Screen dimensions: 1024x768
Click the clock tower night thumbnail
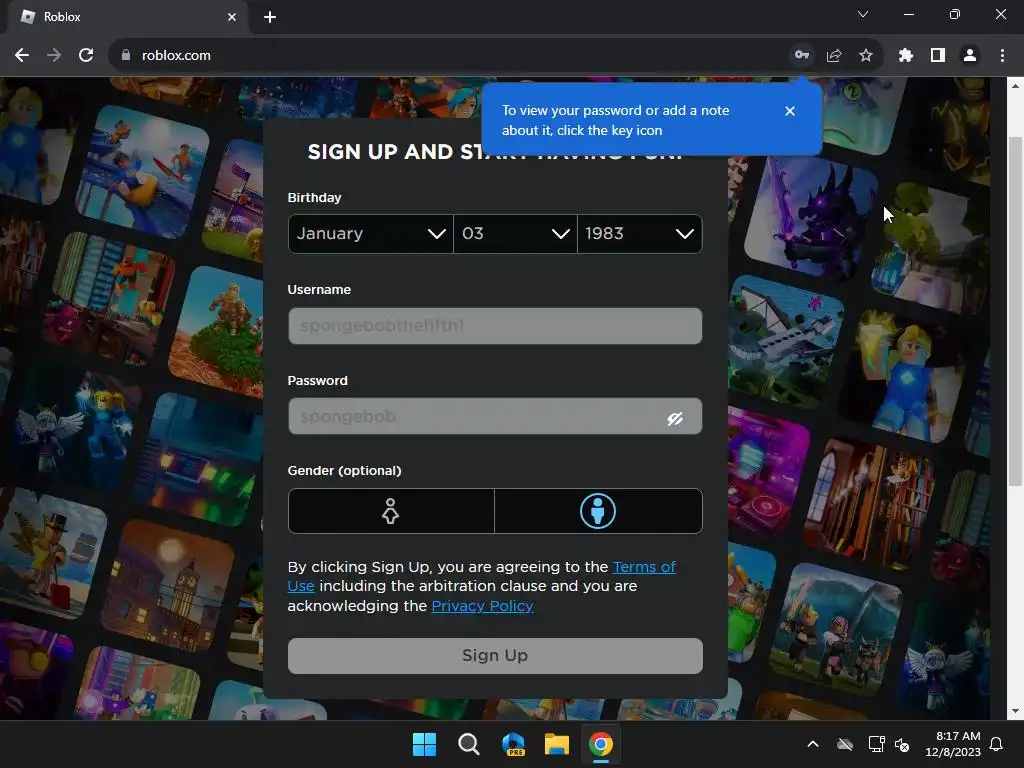[x=168, y=586]
